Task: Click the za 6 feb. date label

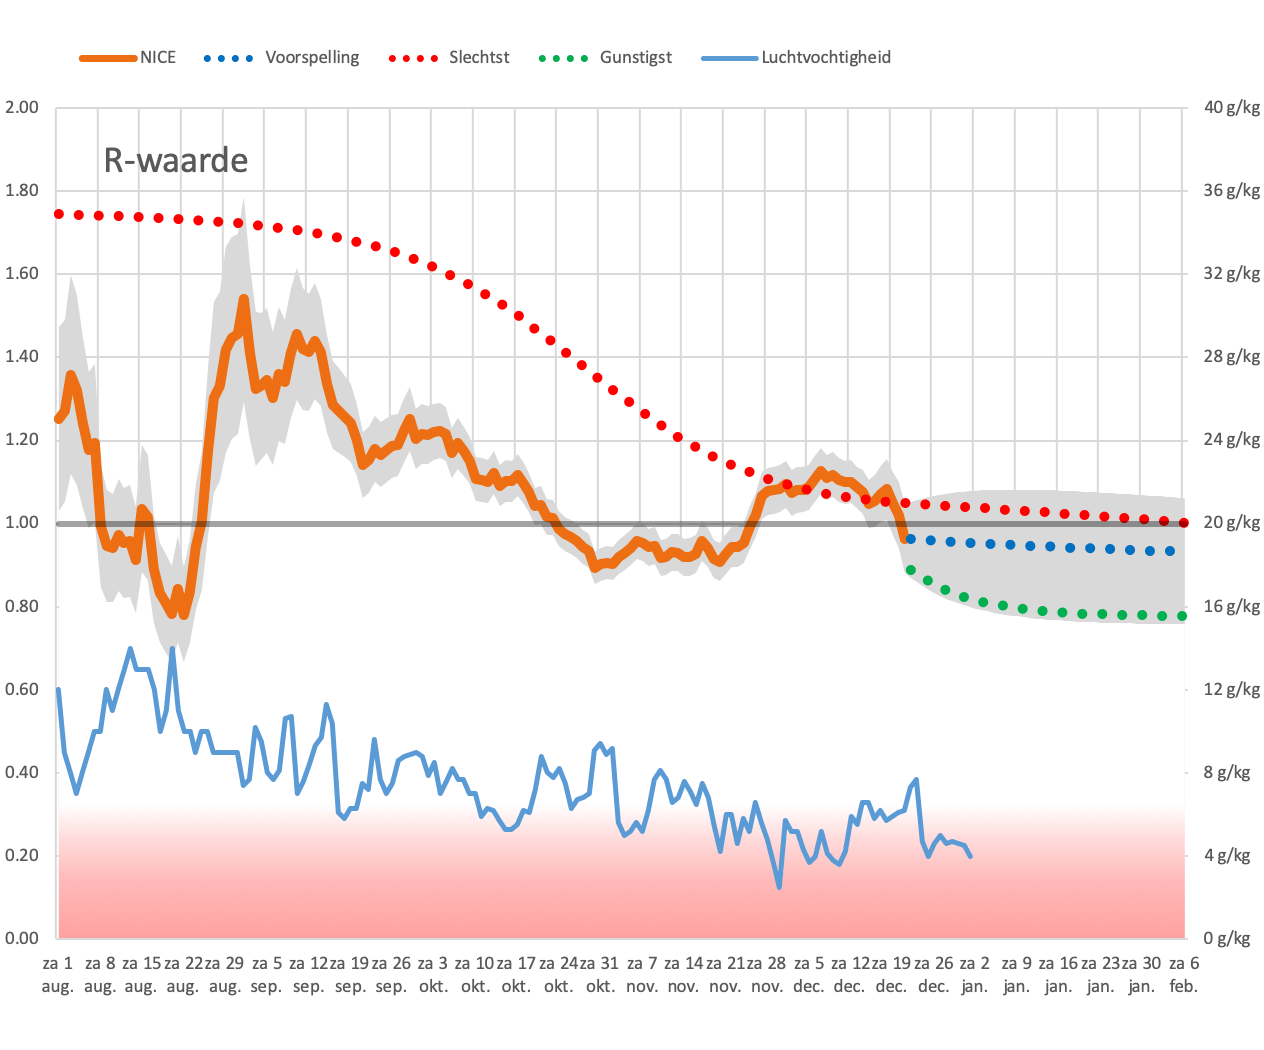Action: click(1184, 975)
